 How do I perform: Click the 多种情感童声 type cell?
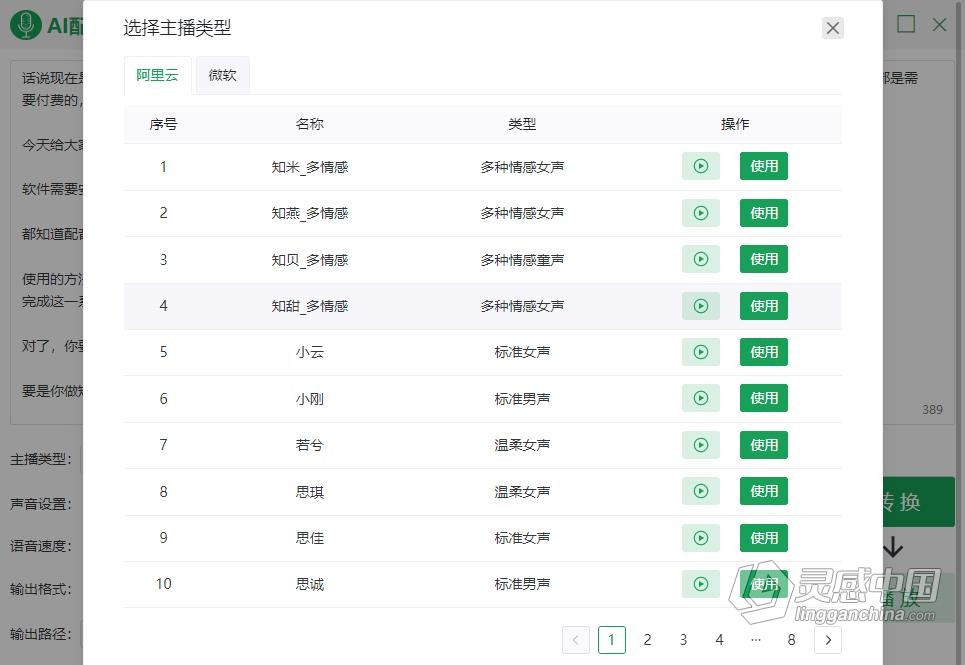[522, 260]
